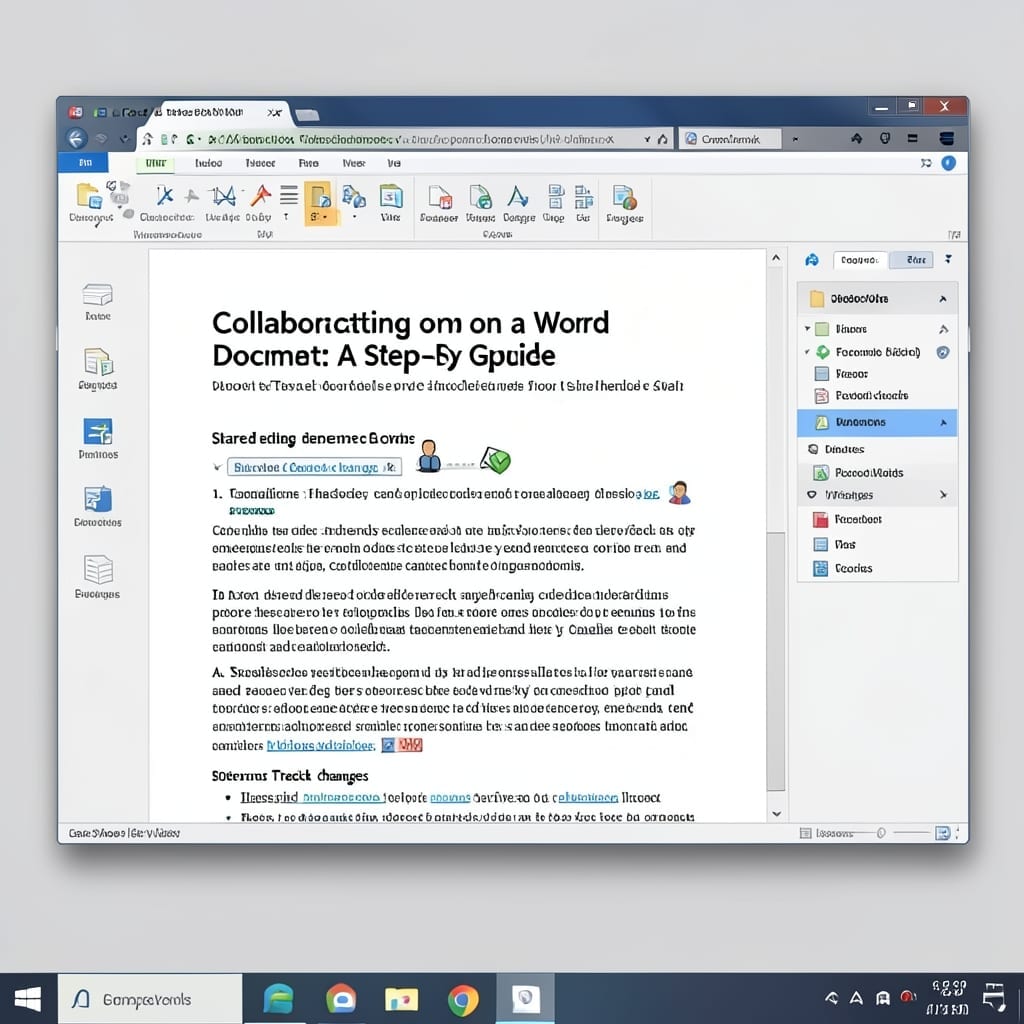Open Chrome from the taskbar
Screen dimensions: 1024x1024
point(463,1000)
